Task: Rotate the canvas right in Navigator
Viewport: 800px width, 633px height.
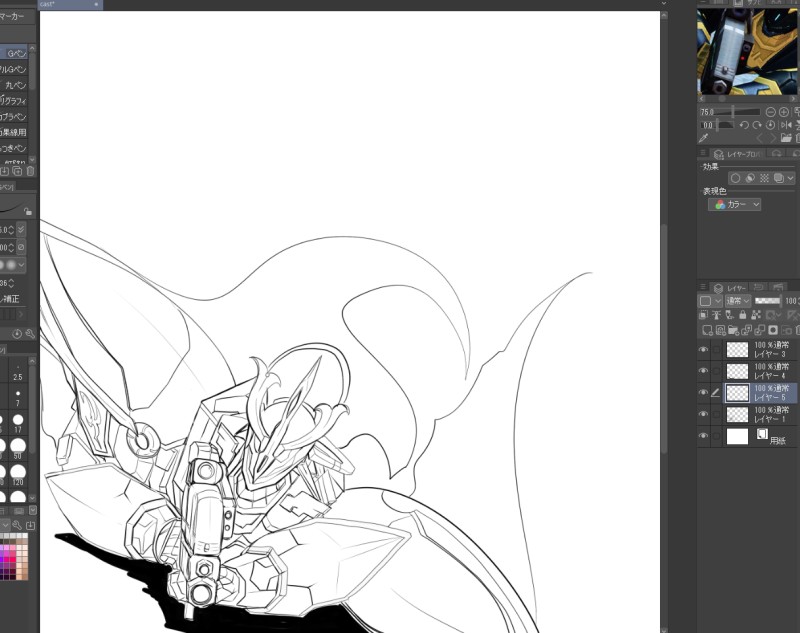Action: point(757,125)
